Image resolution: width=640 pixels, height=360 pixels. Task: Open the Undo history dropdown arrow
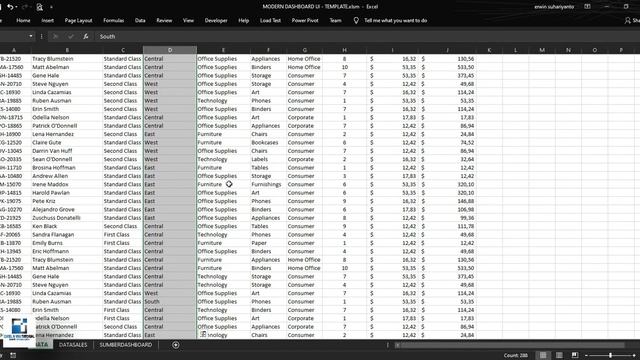click(x=16, y=7)
